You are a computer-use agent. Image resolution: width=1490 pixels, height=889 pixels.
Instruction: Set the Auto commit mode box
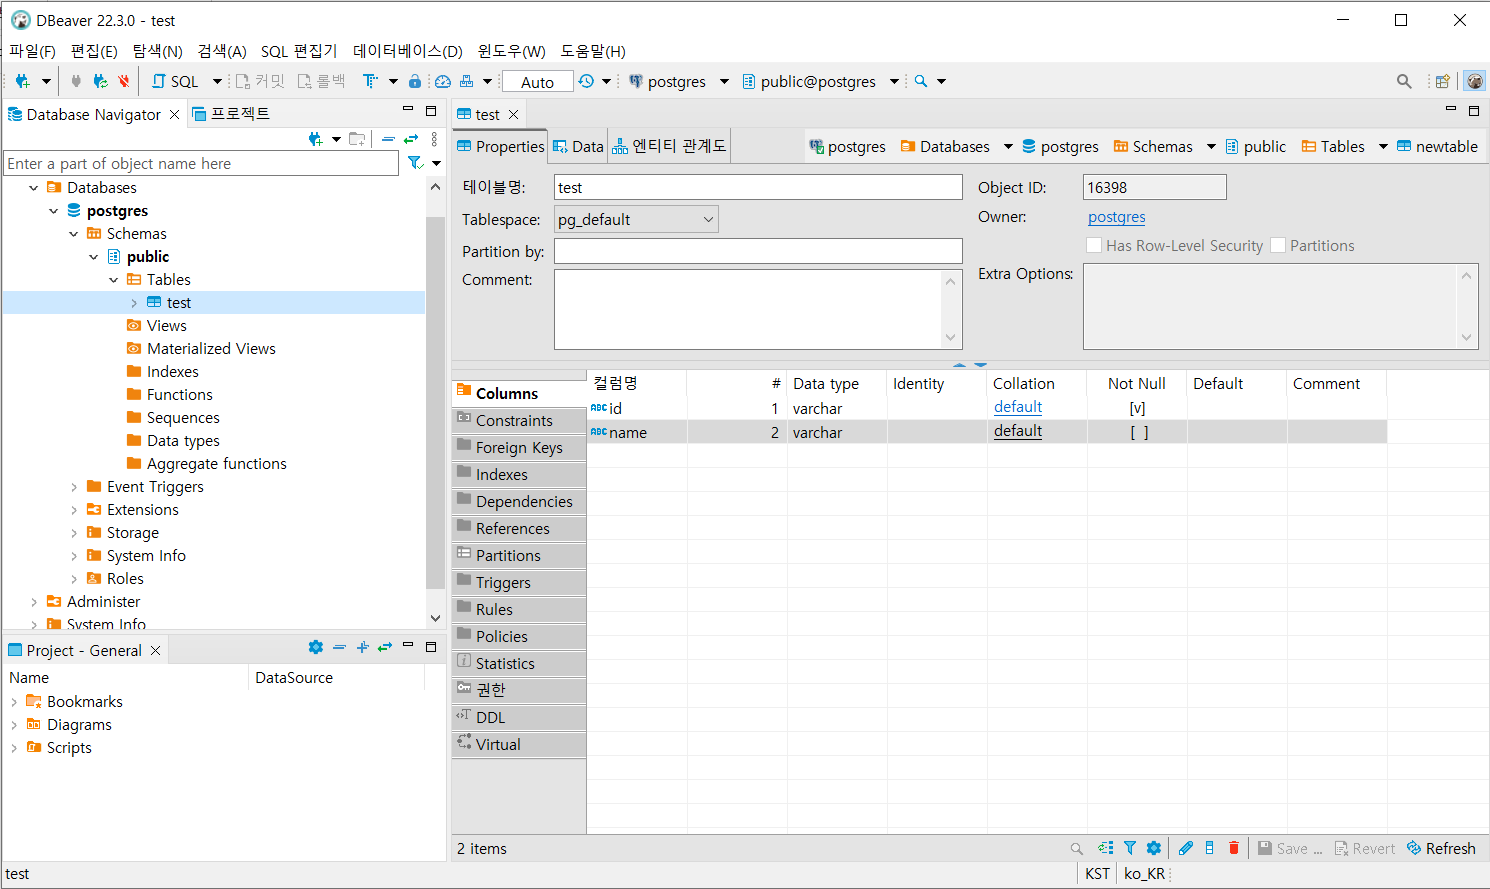[x=537, y=82]
